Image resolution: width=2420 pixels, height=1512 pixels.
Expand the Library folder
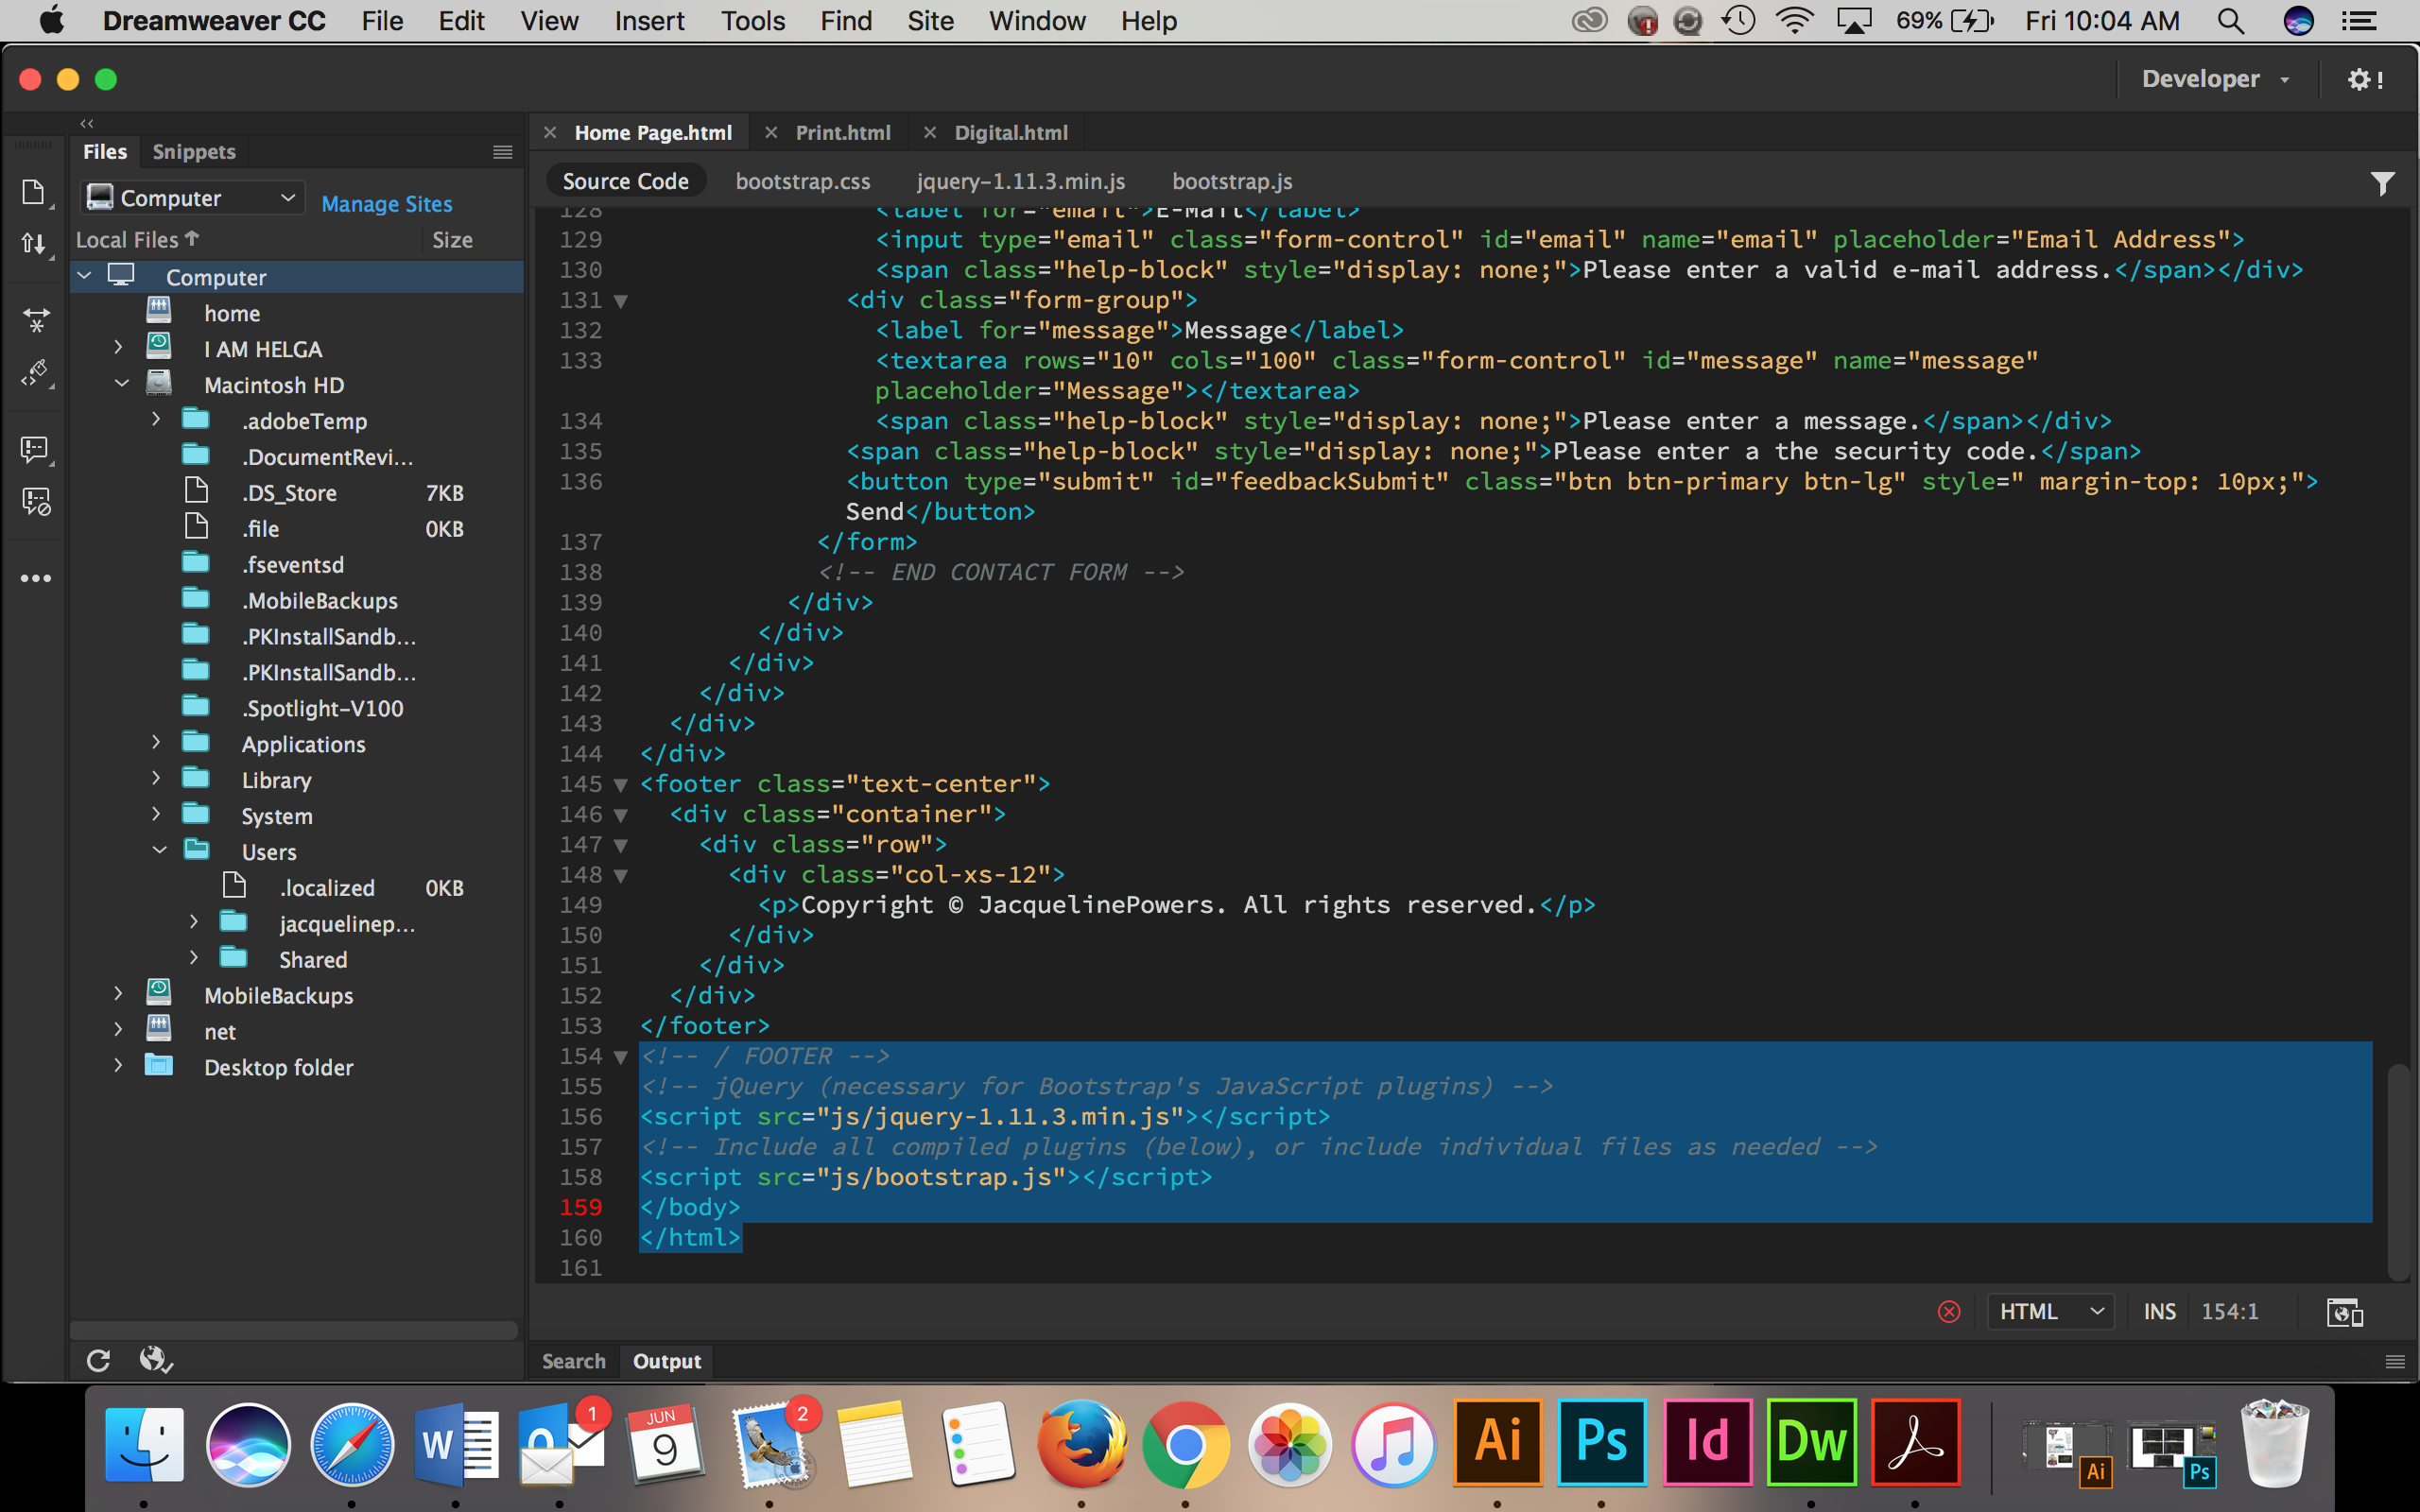coord(156,778)
